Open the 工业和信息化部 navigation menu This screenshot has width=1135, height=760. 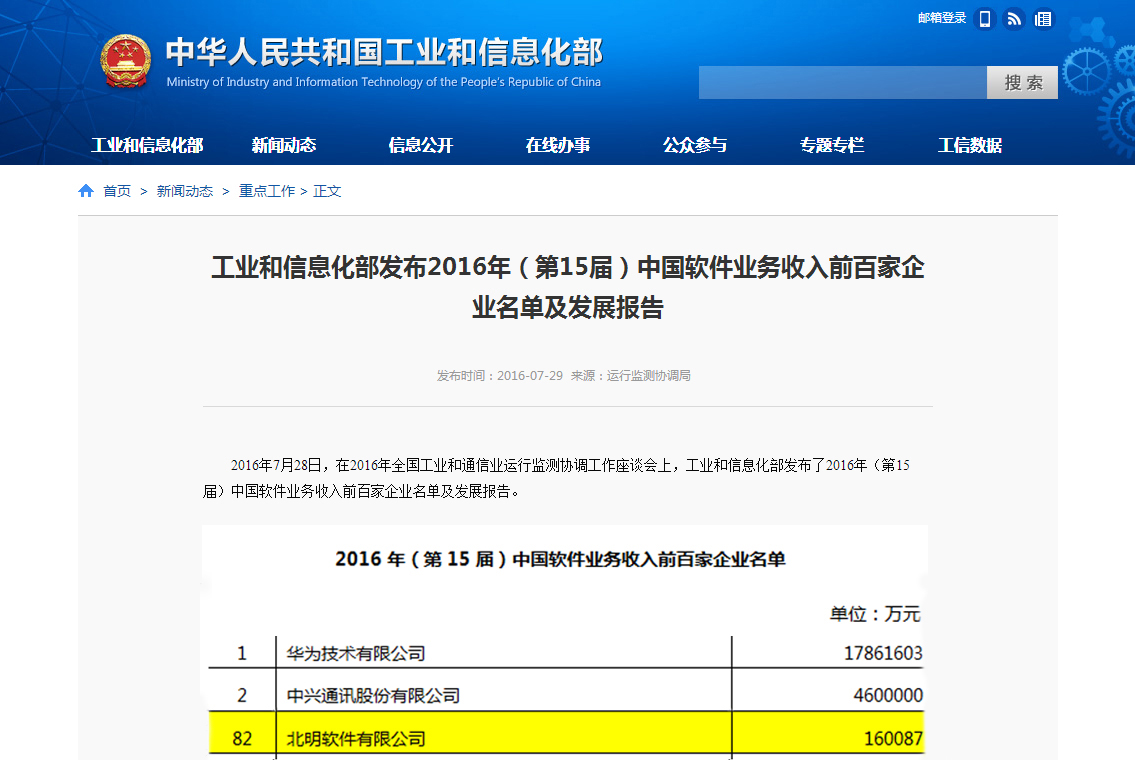[147, 145]
